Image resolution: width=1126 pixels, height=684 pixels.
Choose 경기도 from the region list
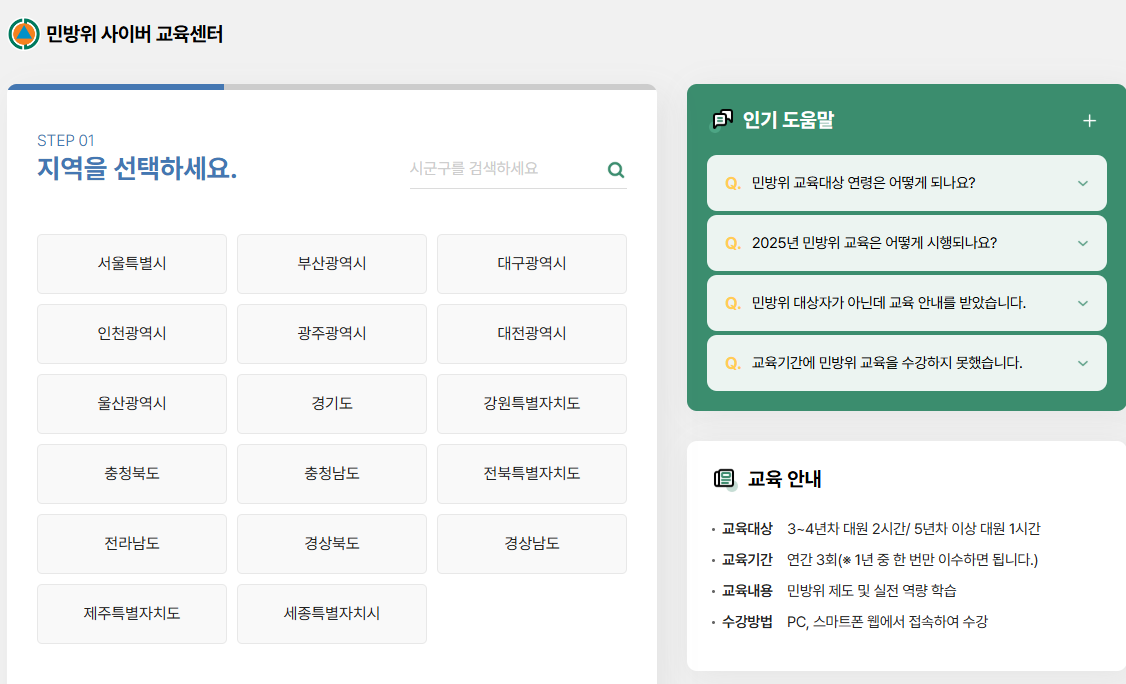(331, 403)
